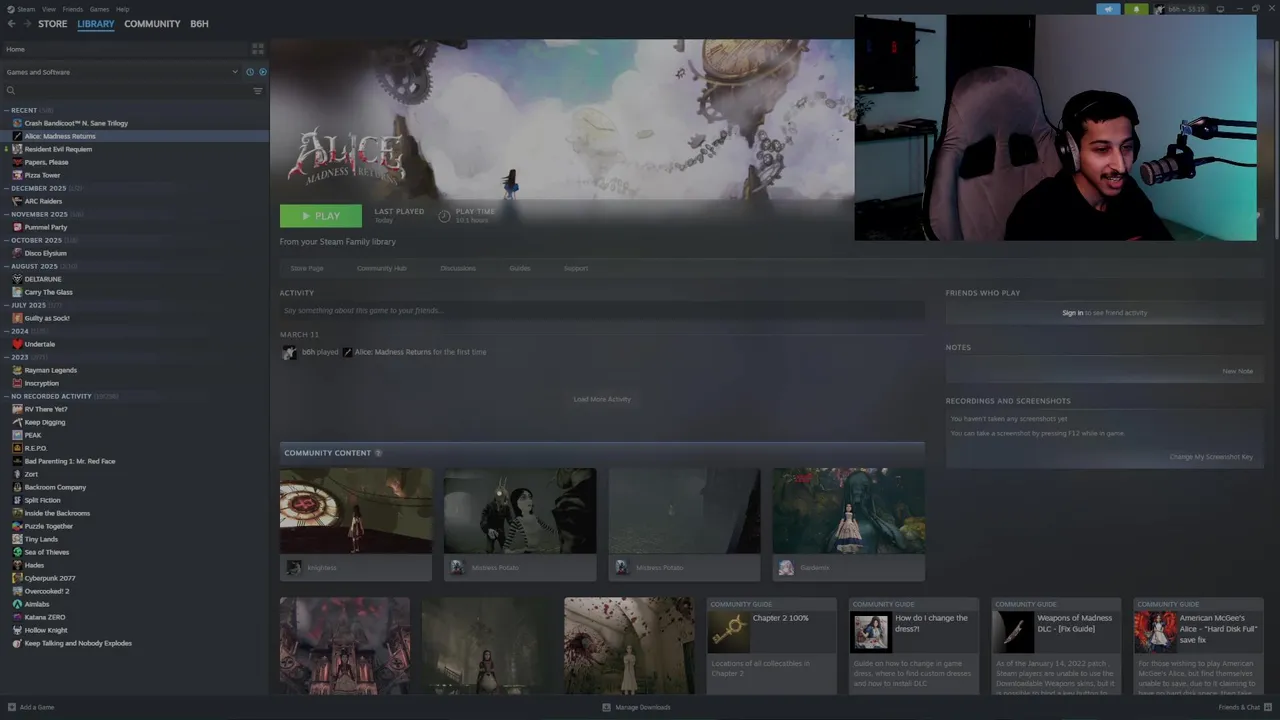This screenshot has height=720, width=1280.
Task: Open the Games and Software filter dropdown
Action: (x=123, y=72)
